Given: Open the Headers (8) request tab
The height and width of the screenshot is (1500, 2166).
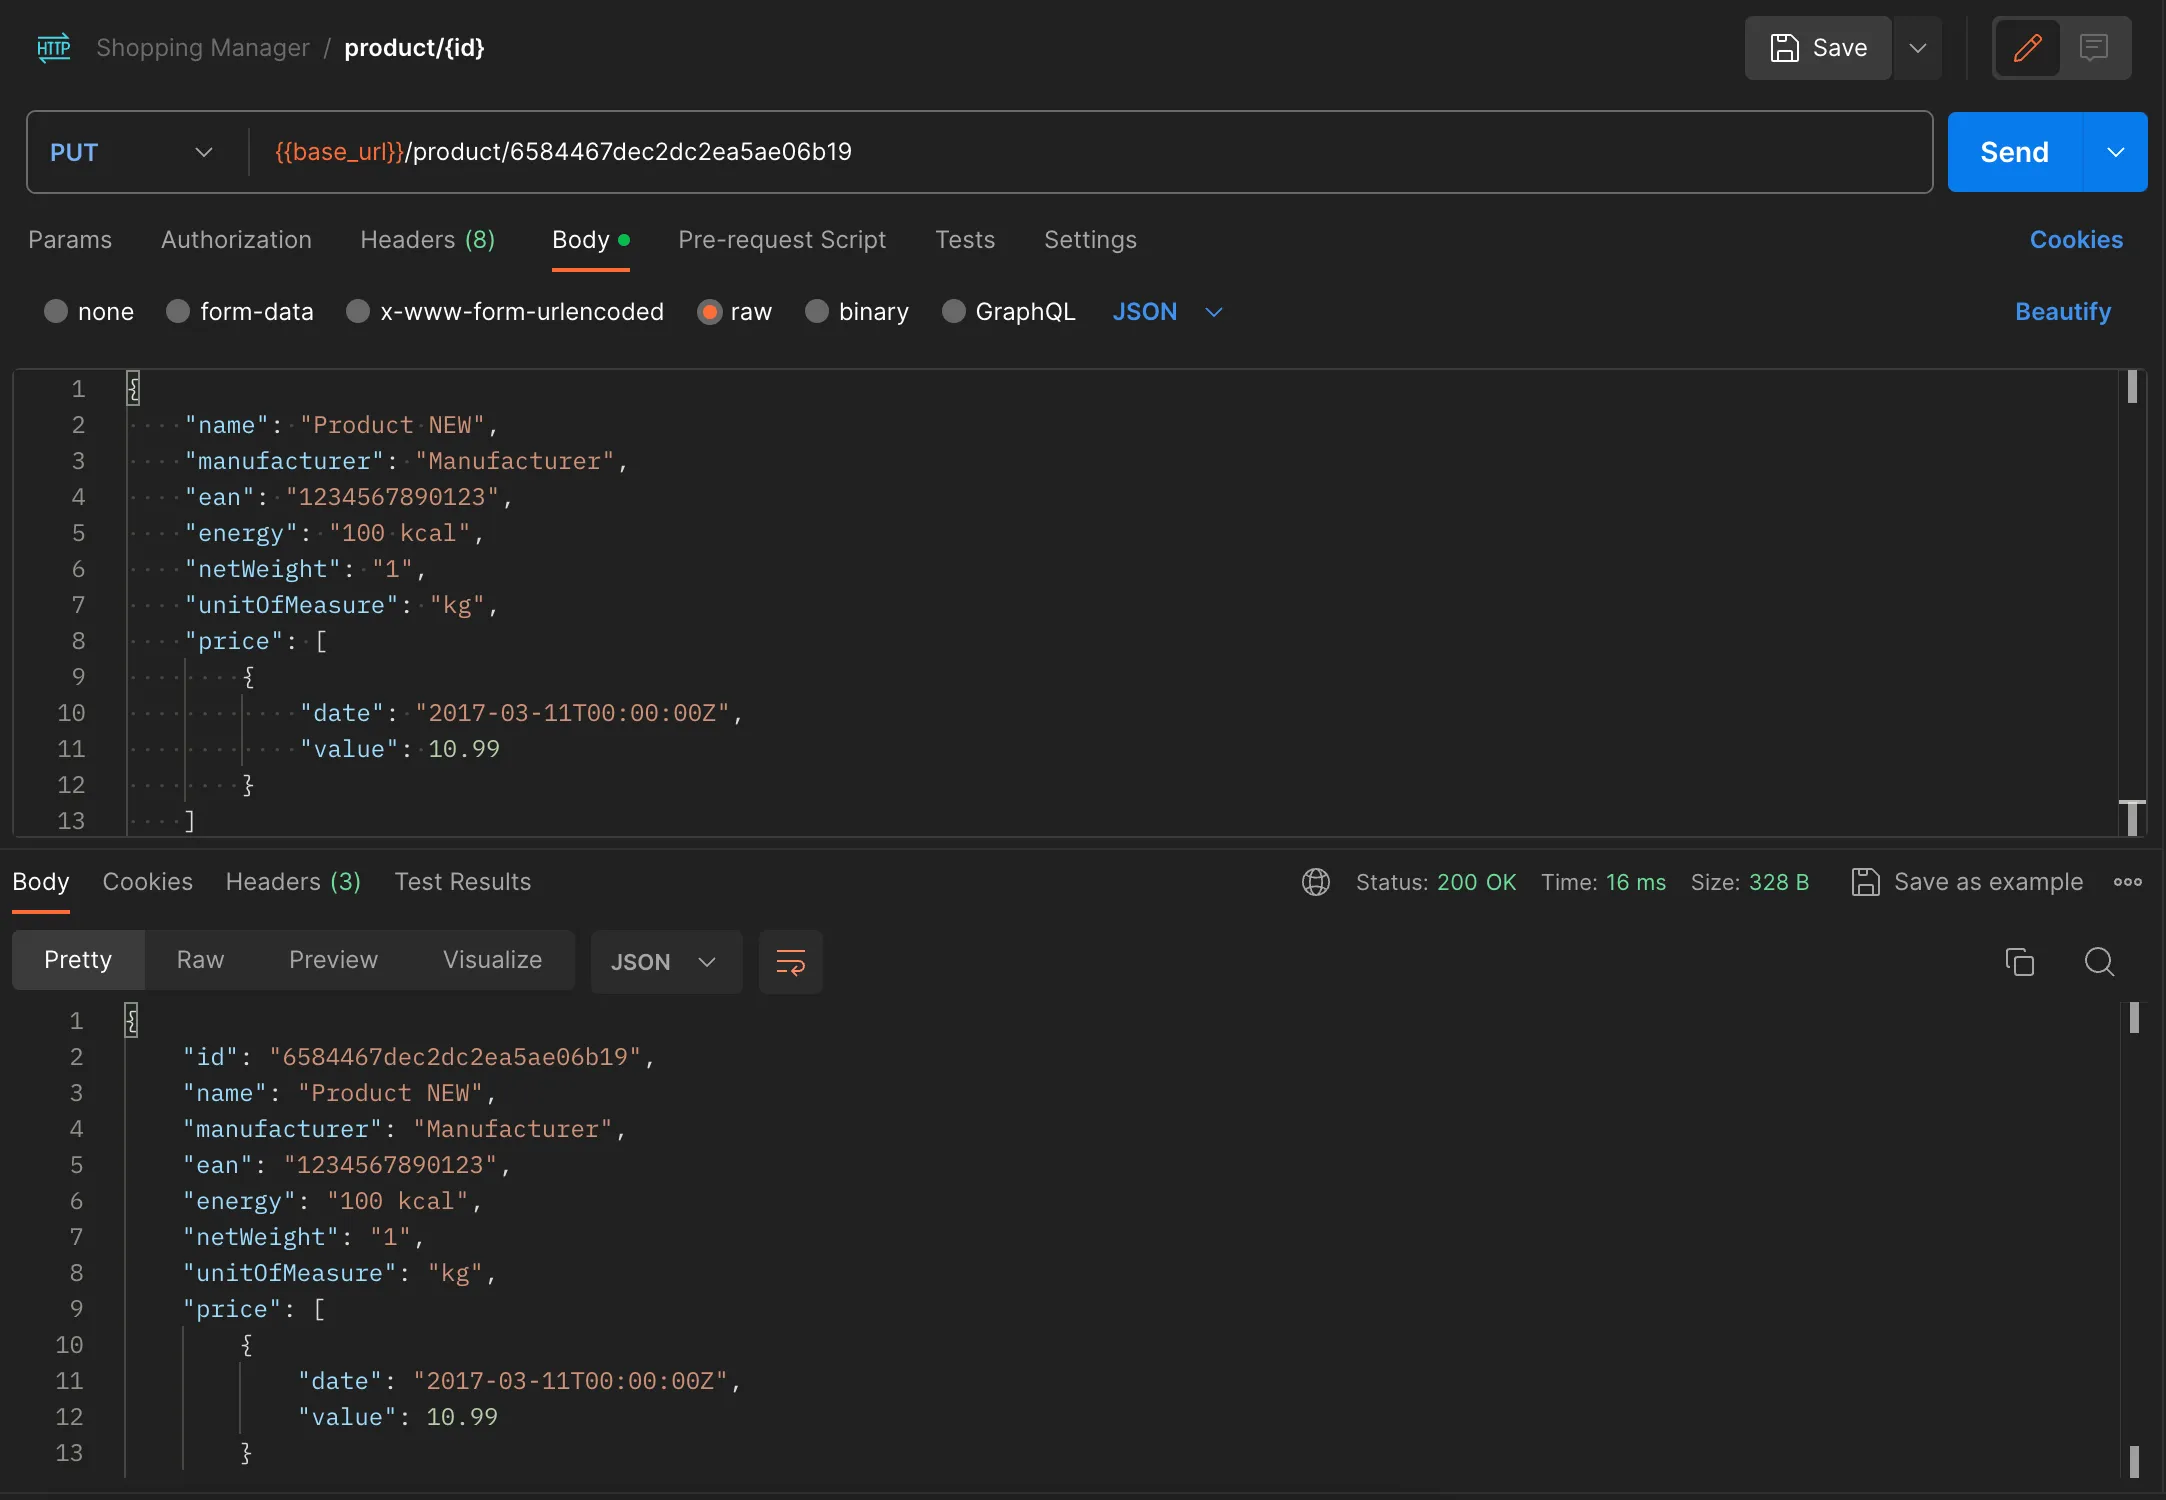Looking at the screenshot, I should (x=427, y=240).
